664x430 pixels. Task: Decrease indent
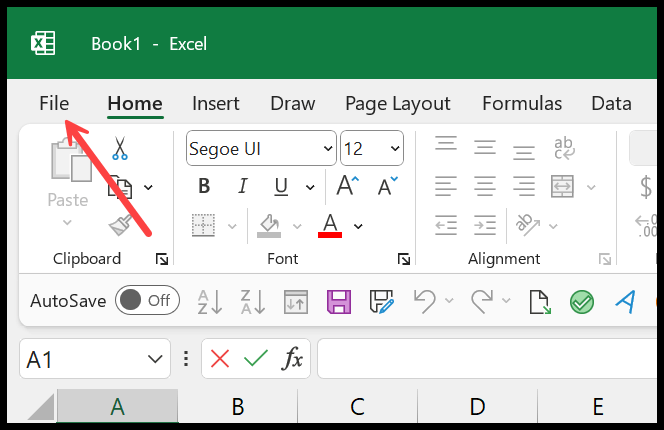pyautogui.click(x=446, y=225)
